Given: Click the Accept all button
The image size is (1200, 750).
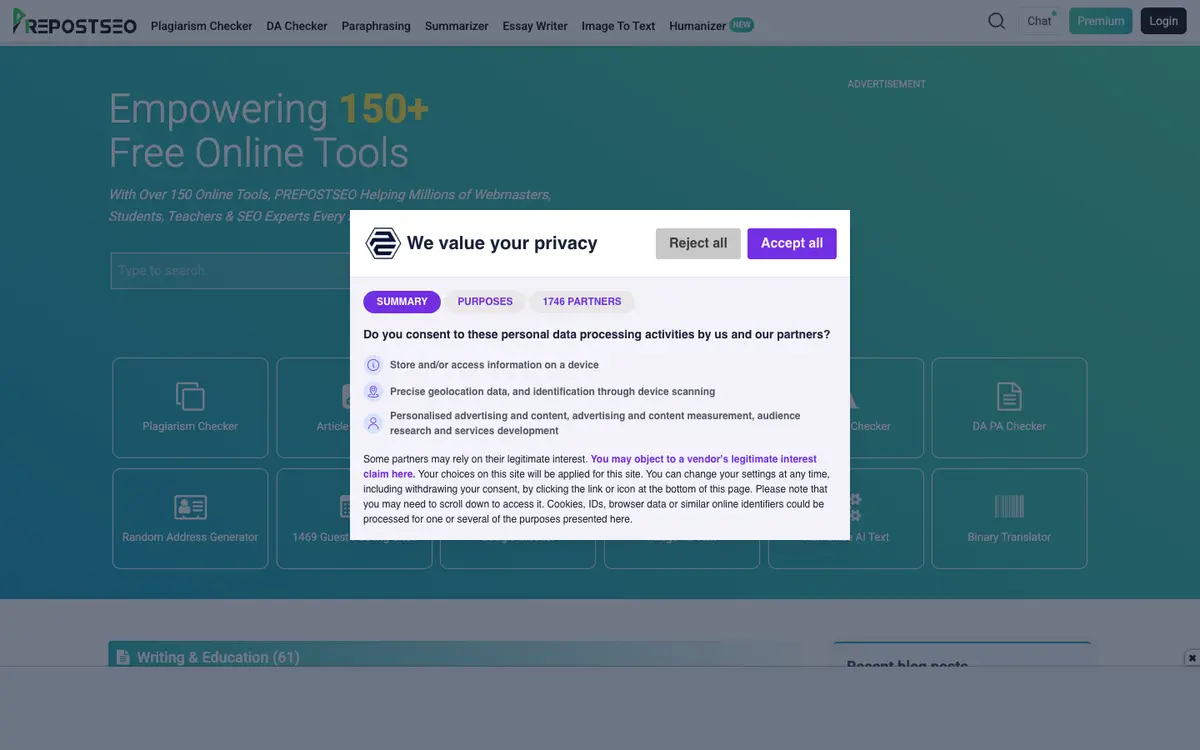Looking at the screenshot, I should [792, 243].
